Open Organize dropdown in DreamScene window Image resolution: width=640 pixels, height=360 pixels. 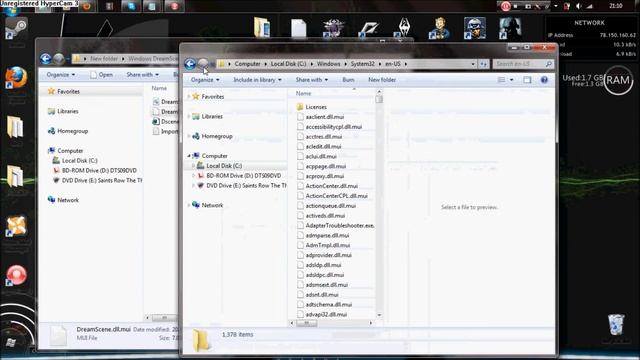(60, 75)
